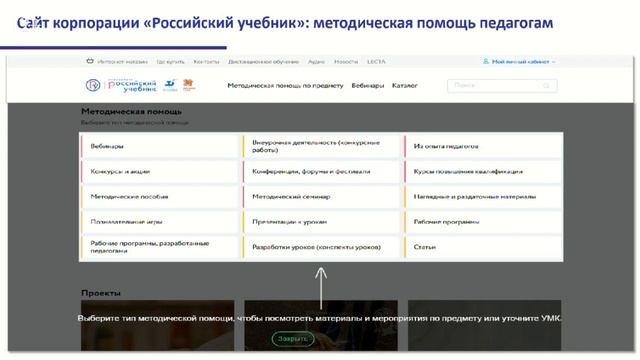Select Методические пособия tile
640x360 pixels.
pos(160,197)
